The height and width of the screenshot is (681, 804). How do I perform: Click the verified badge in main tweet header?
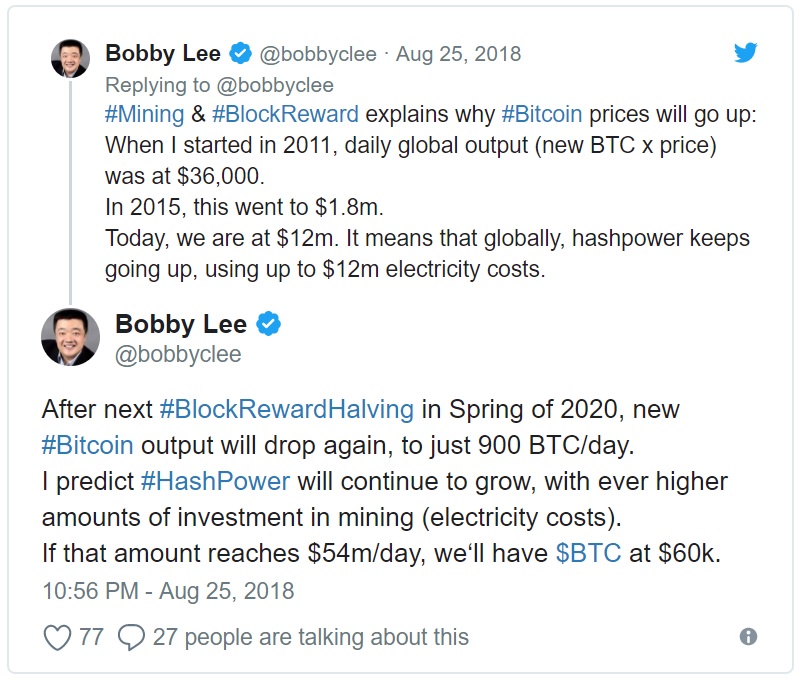click(x=268, y=324)
